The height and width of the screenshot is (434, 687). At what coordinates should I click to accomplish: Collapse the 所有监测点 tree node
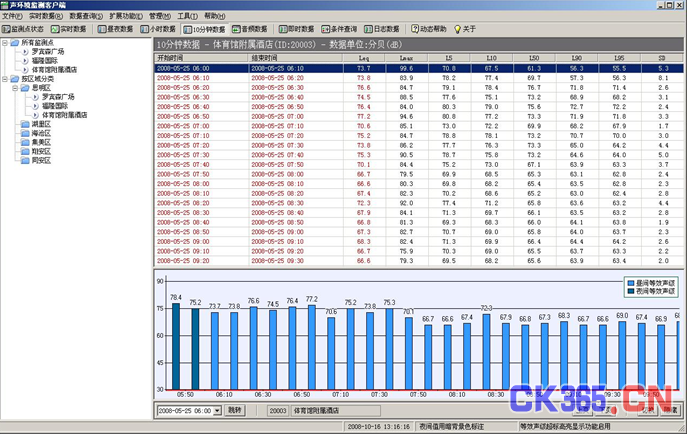coord(5,43)
